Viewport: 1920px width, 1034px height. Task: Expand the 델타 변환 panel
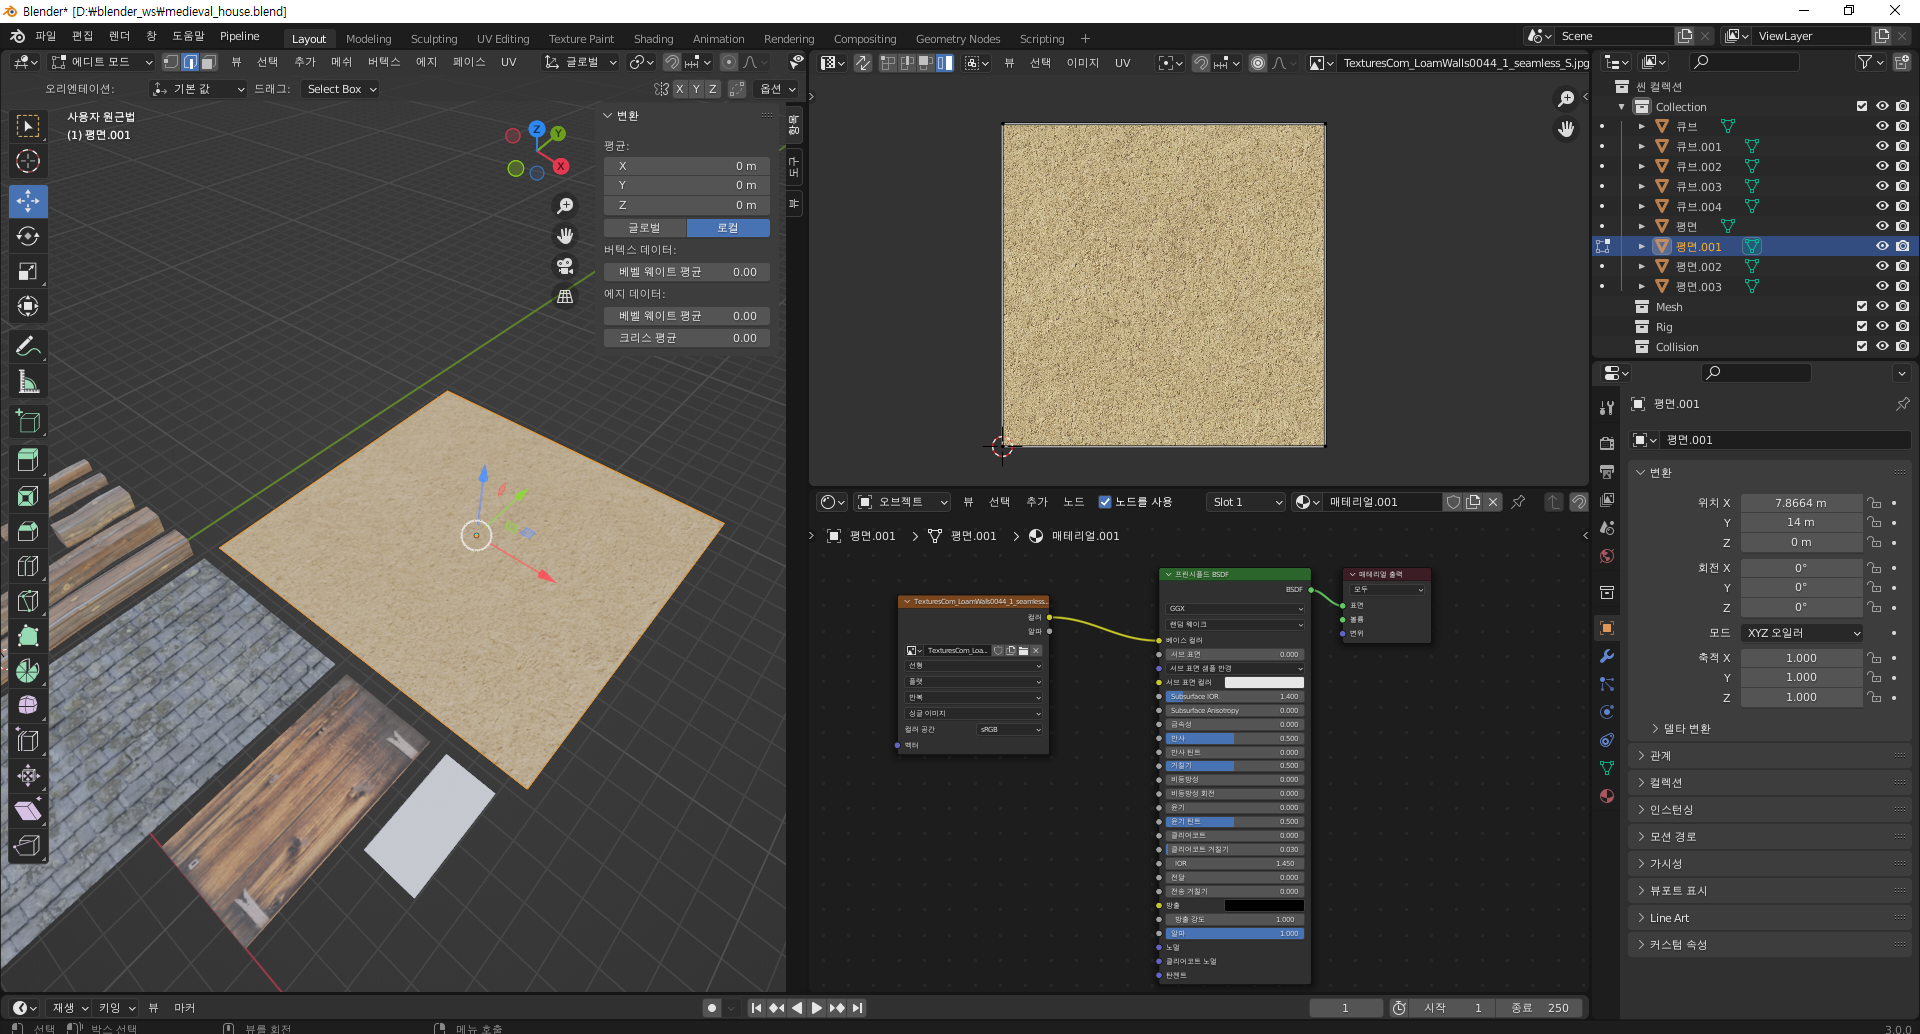(1686, 729)
